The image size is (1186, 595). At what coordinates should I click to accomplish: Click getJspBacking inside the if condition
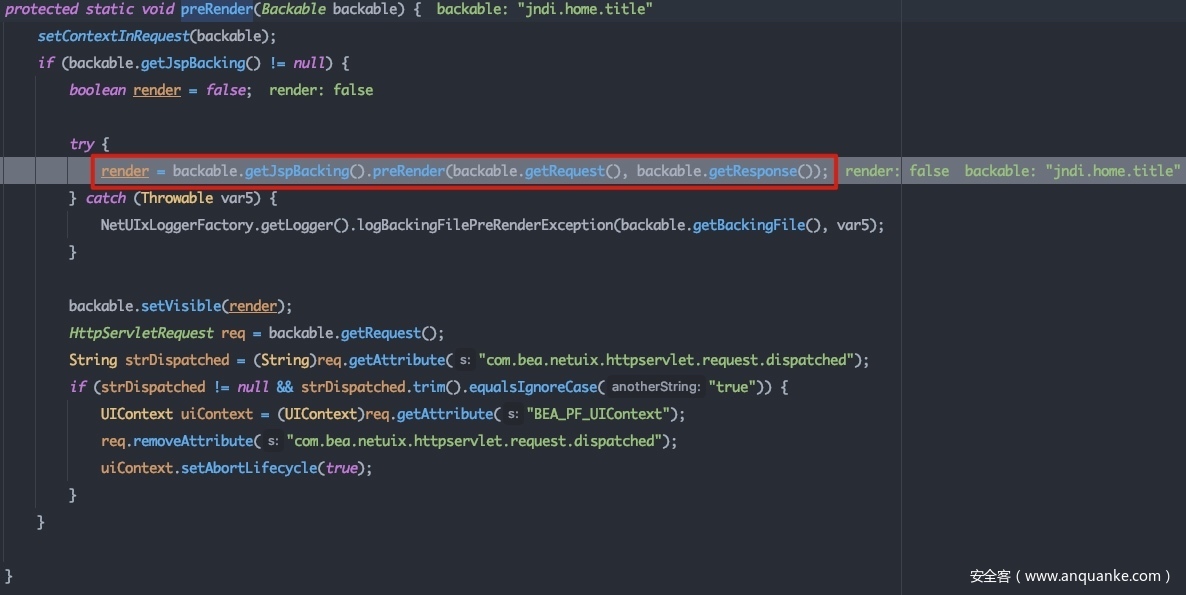tap(196, 63)
